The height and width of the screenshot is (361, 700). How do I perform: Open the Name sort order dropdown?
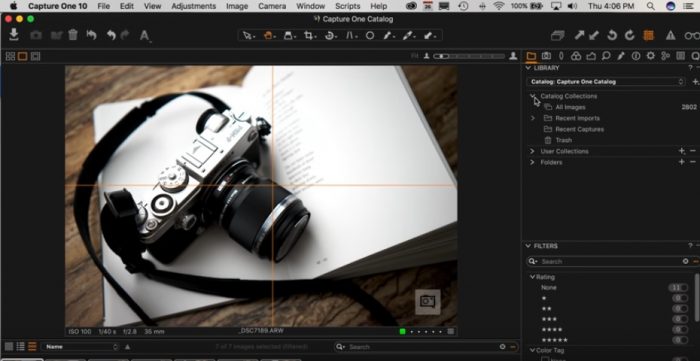click(80, 347)
